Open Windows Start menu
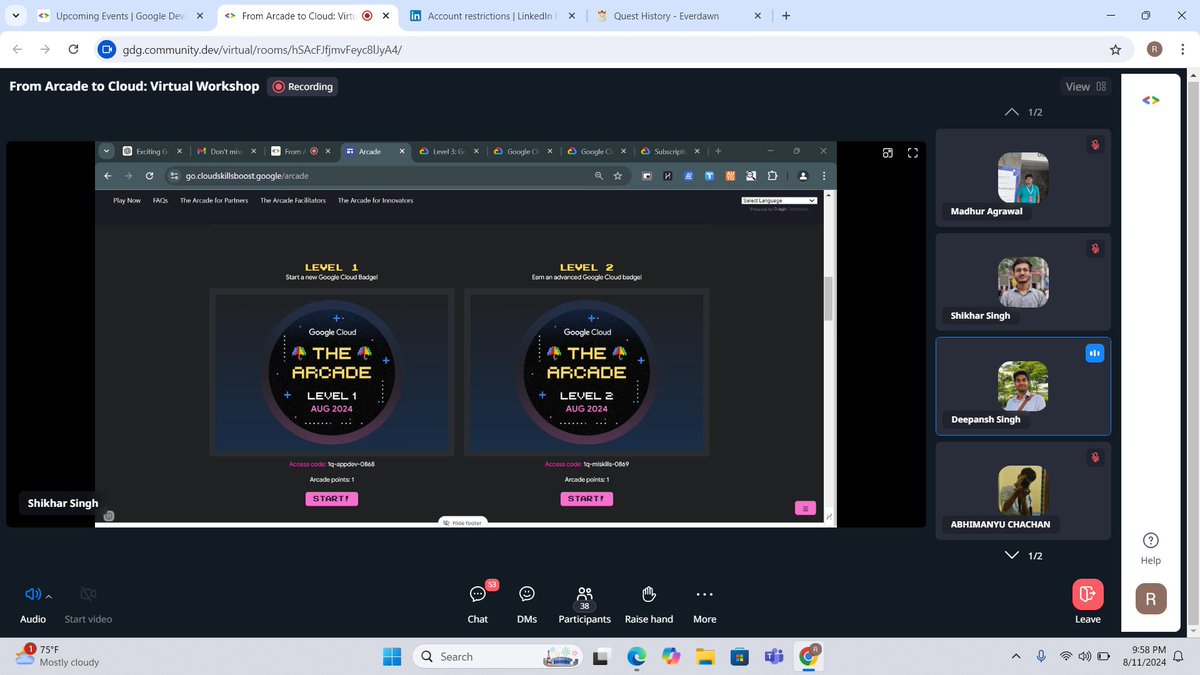 [x=393, y=656]
